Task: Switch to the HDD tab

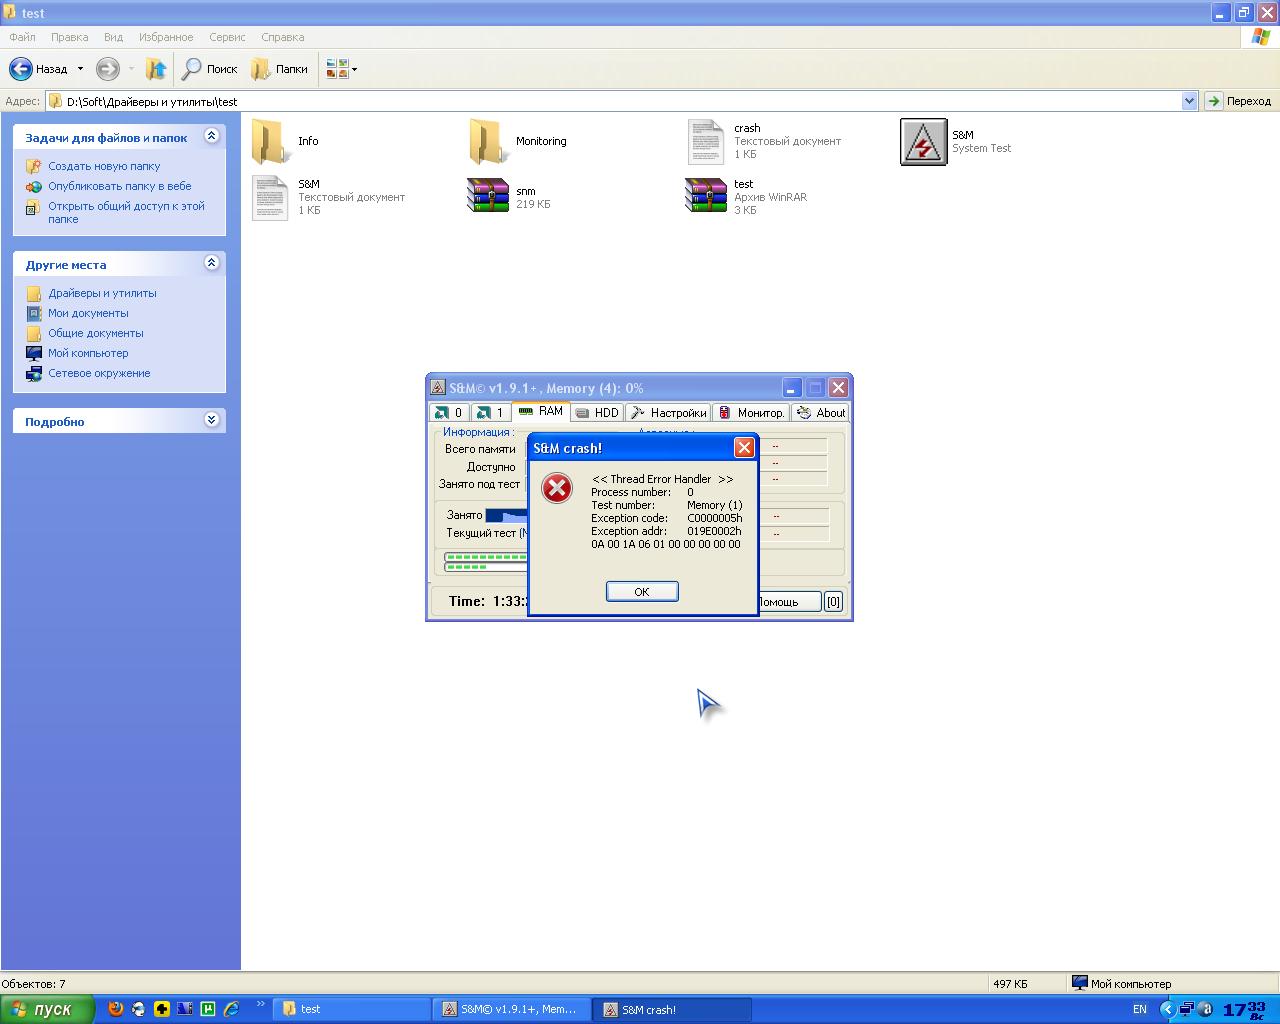Action: 598,412
